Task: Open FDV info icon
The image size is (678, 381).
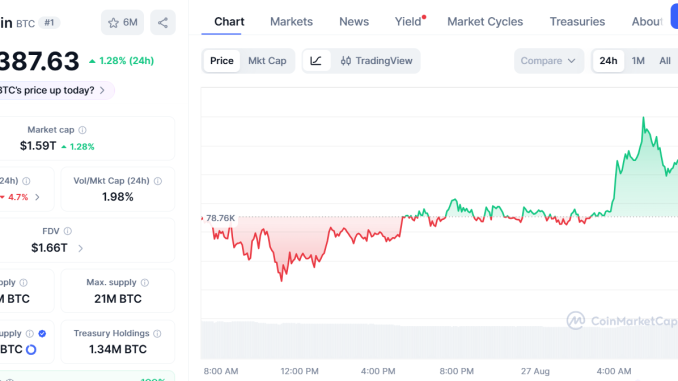Action: click(x=67, y=231)
